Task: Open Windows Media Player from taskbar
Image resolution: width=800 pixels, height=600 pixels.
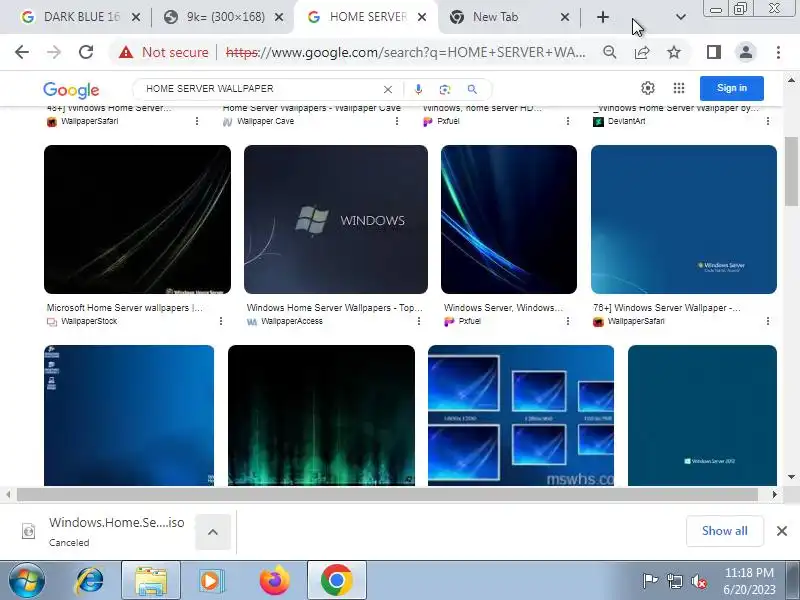Action: click(x=210, y=580)
